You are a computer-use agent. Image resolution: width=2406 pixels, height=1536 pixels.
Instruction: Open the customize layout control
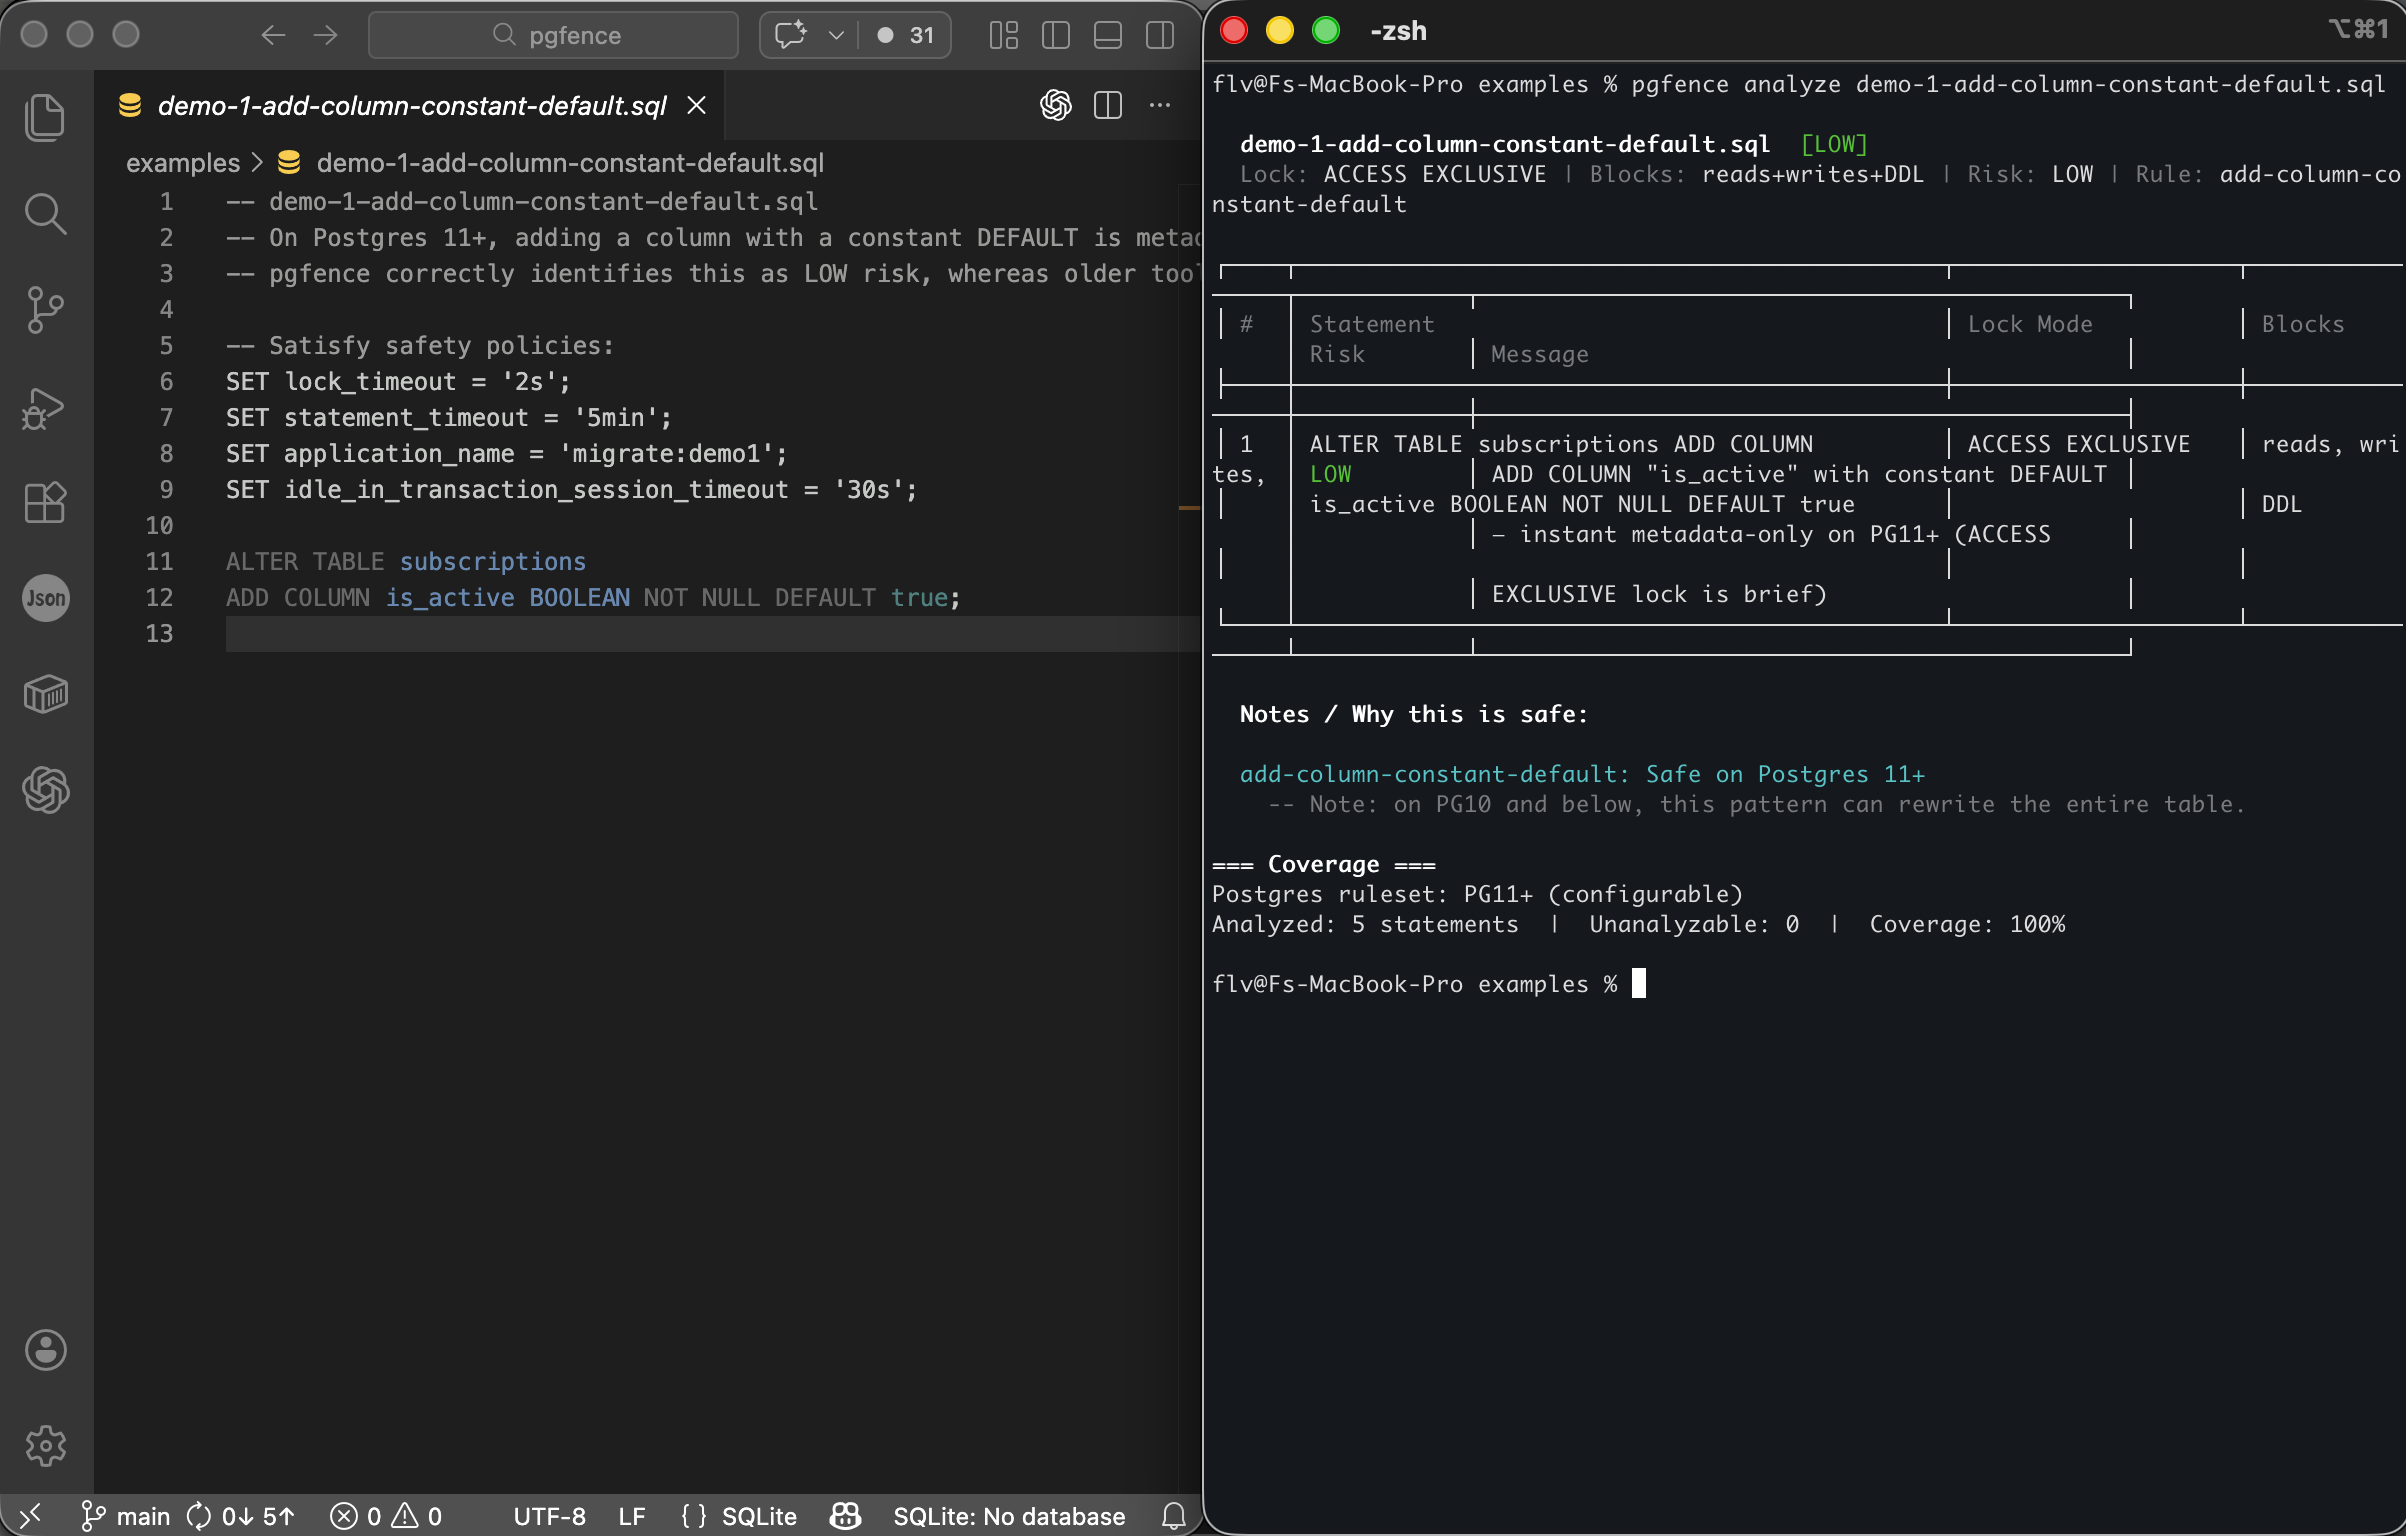click(1003, 35)
